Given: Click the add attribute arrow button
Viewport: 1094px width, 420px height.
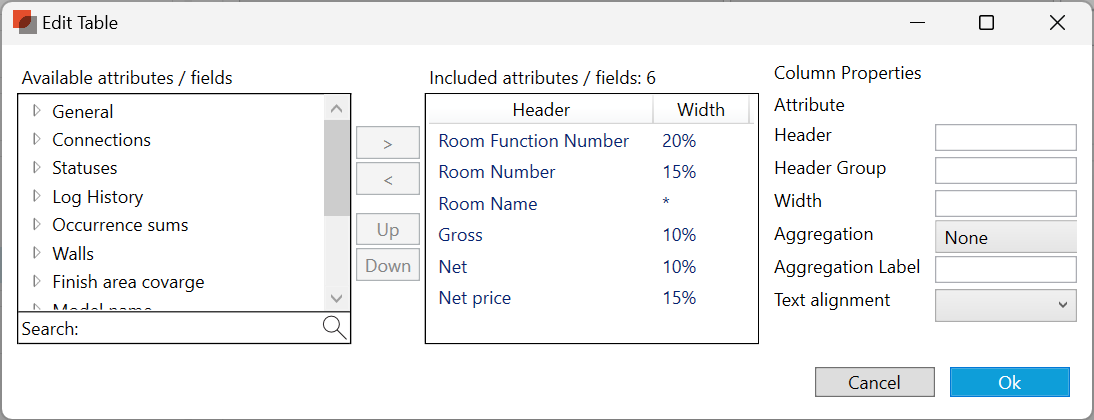Looking at the screenshot, I should point(388,143).
